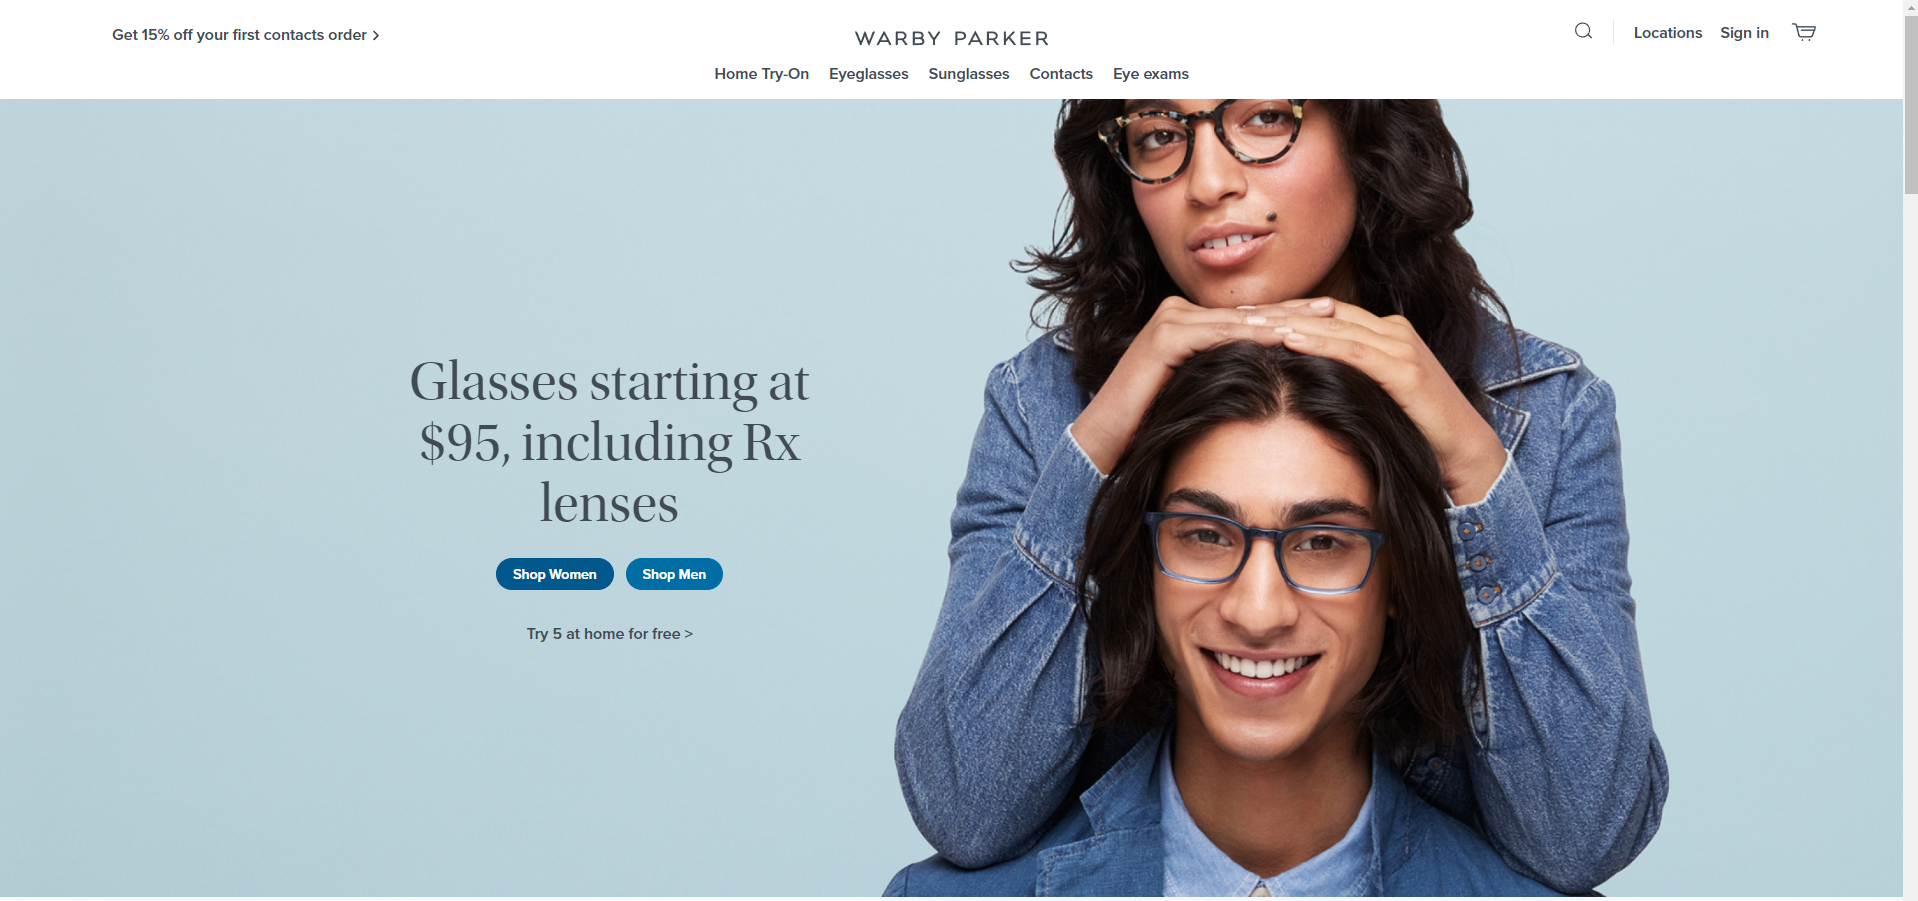Open the Sign in page
The height and width of the screenshot is (901, 1918).
[x=1744, y=33]
